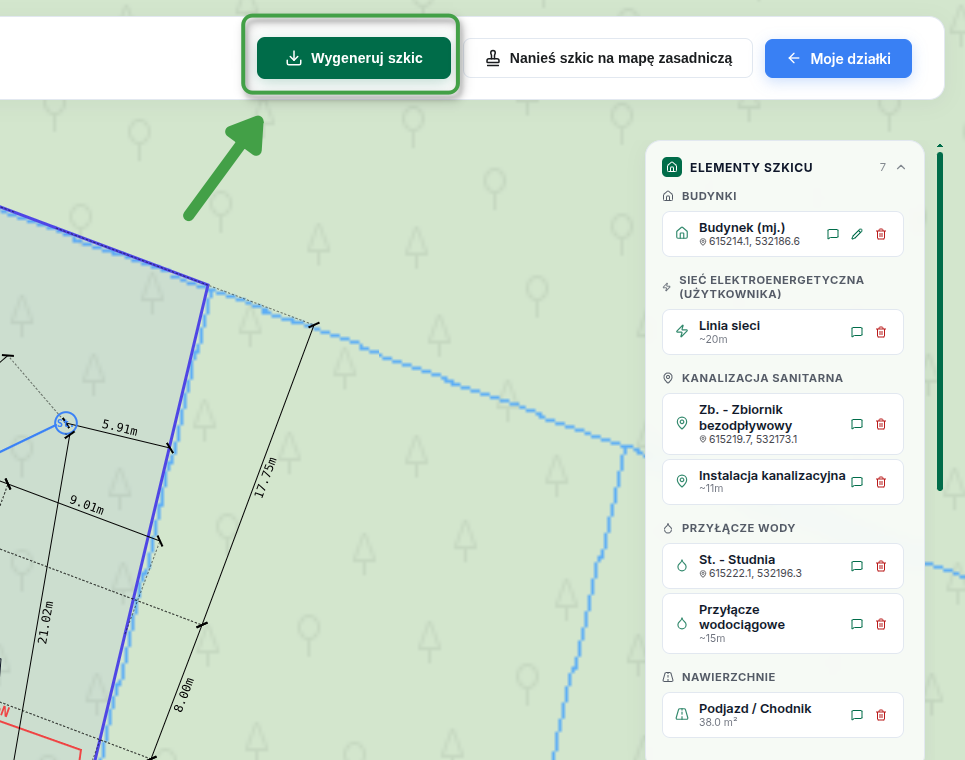Viewport: 965px width, 760px height.
Task: Add comment to Budynek (mj.)
Action: (833, 234)
